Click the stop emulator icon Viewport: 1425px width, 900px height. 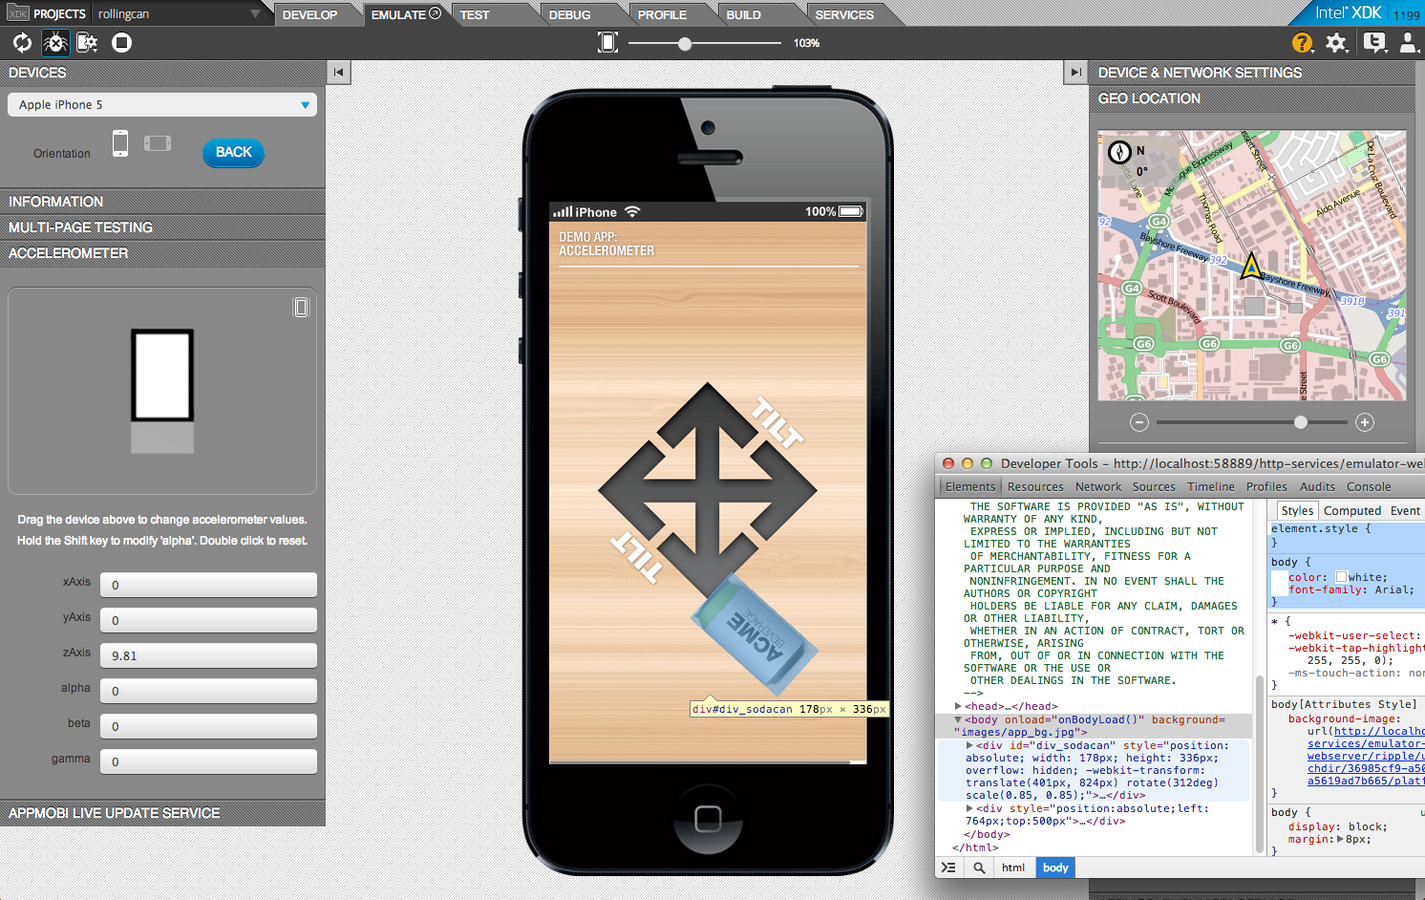pos(122,42)
